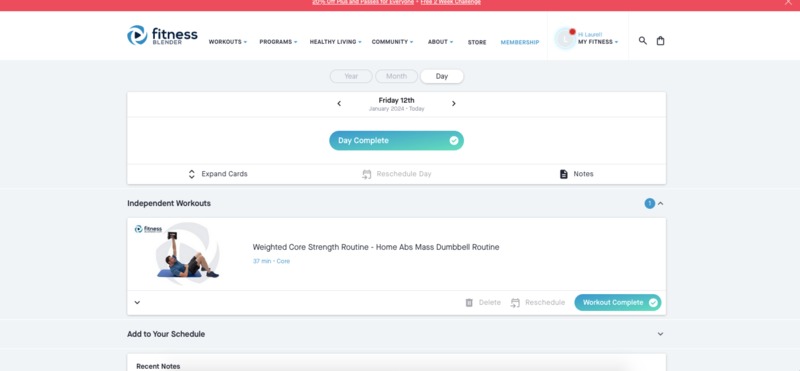Click the Delete trash icon on workout card
This screenshot has height=371, width=800.
pos(469,303)
